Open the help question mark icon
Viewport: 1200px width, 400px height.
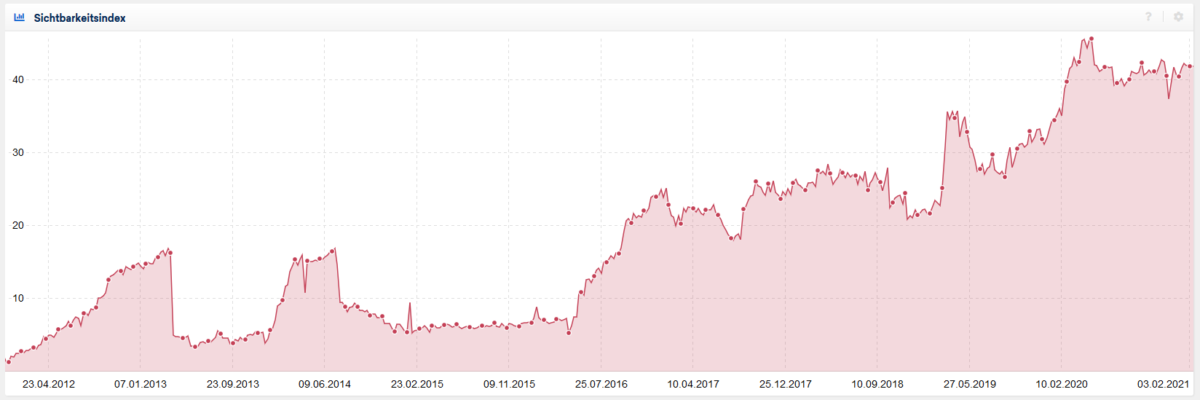pyautogui.click(x=1149, y=17)
